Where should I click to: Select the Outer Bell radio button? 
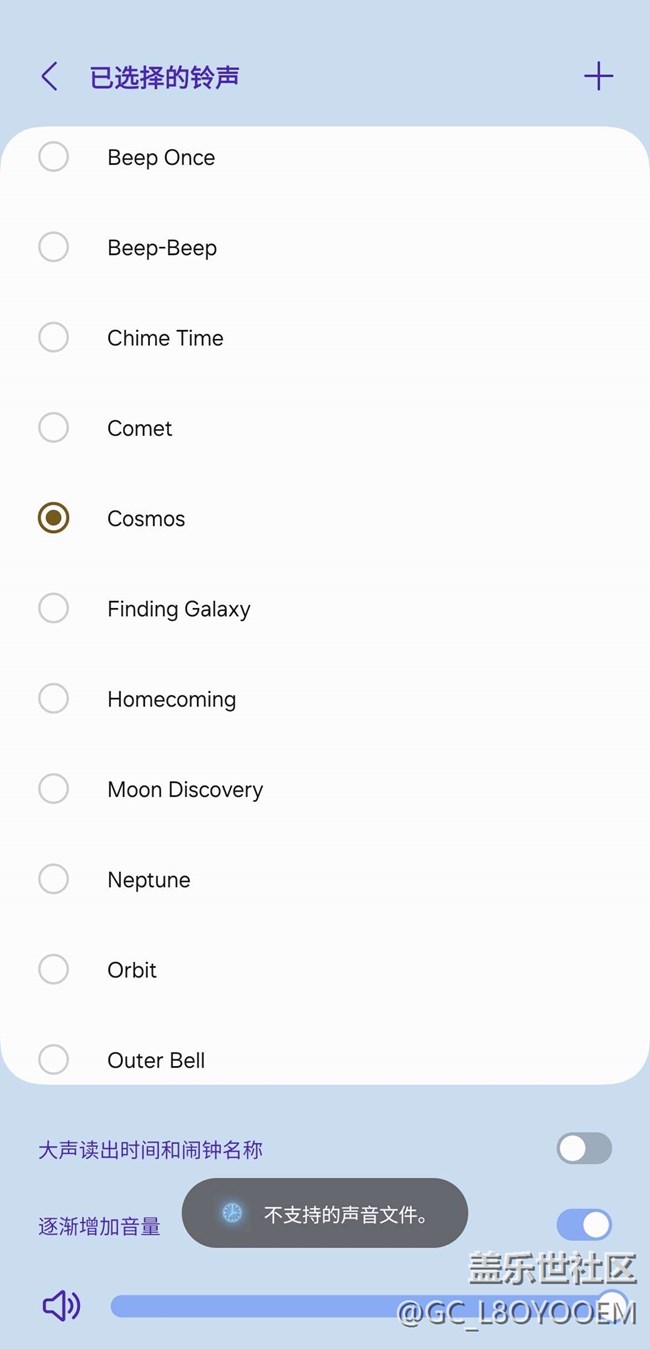click(x=53, y=1059)
